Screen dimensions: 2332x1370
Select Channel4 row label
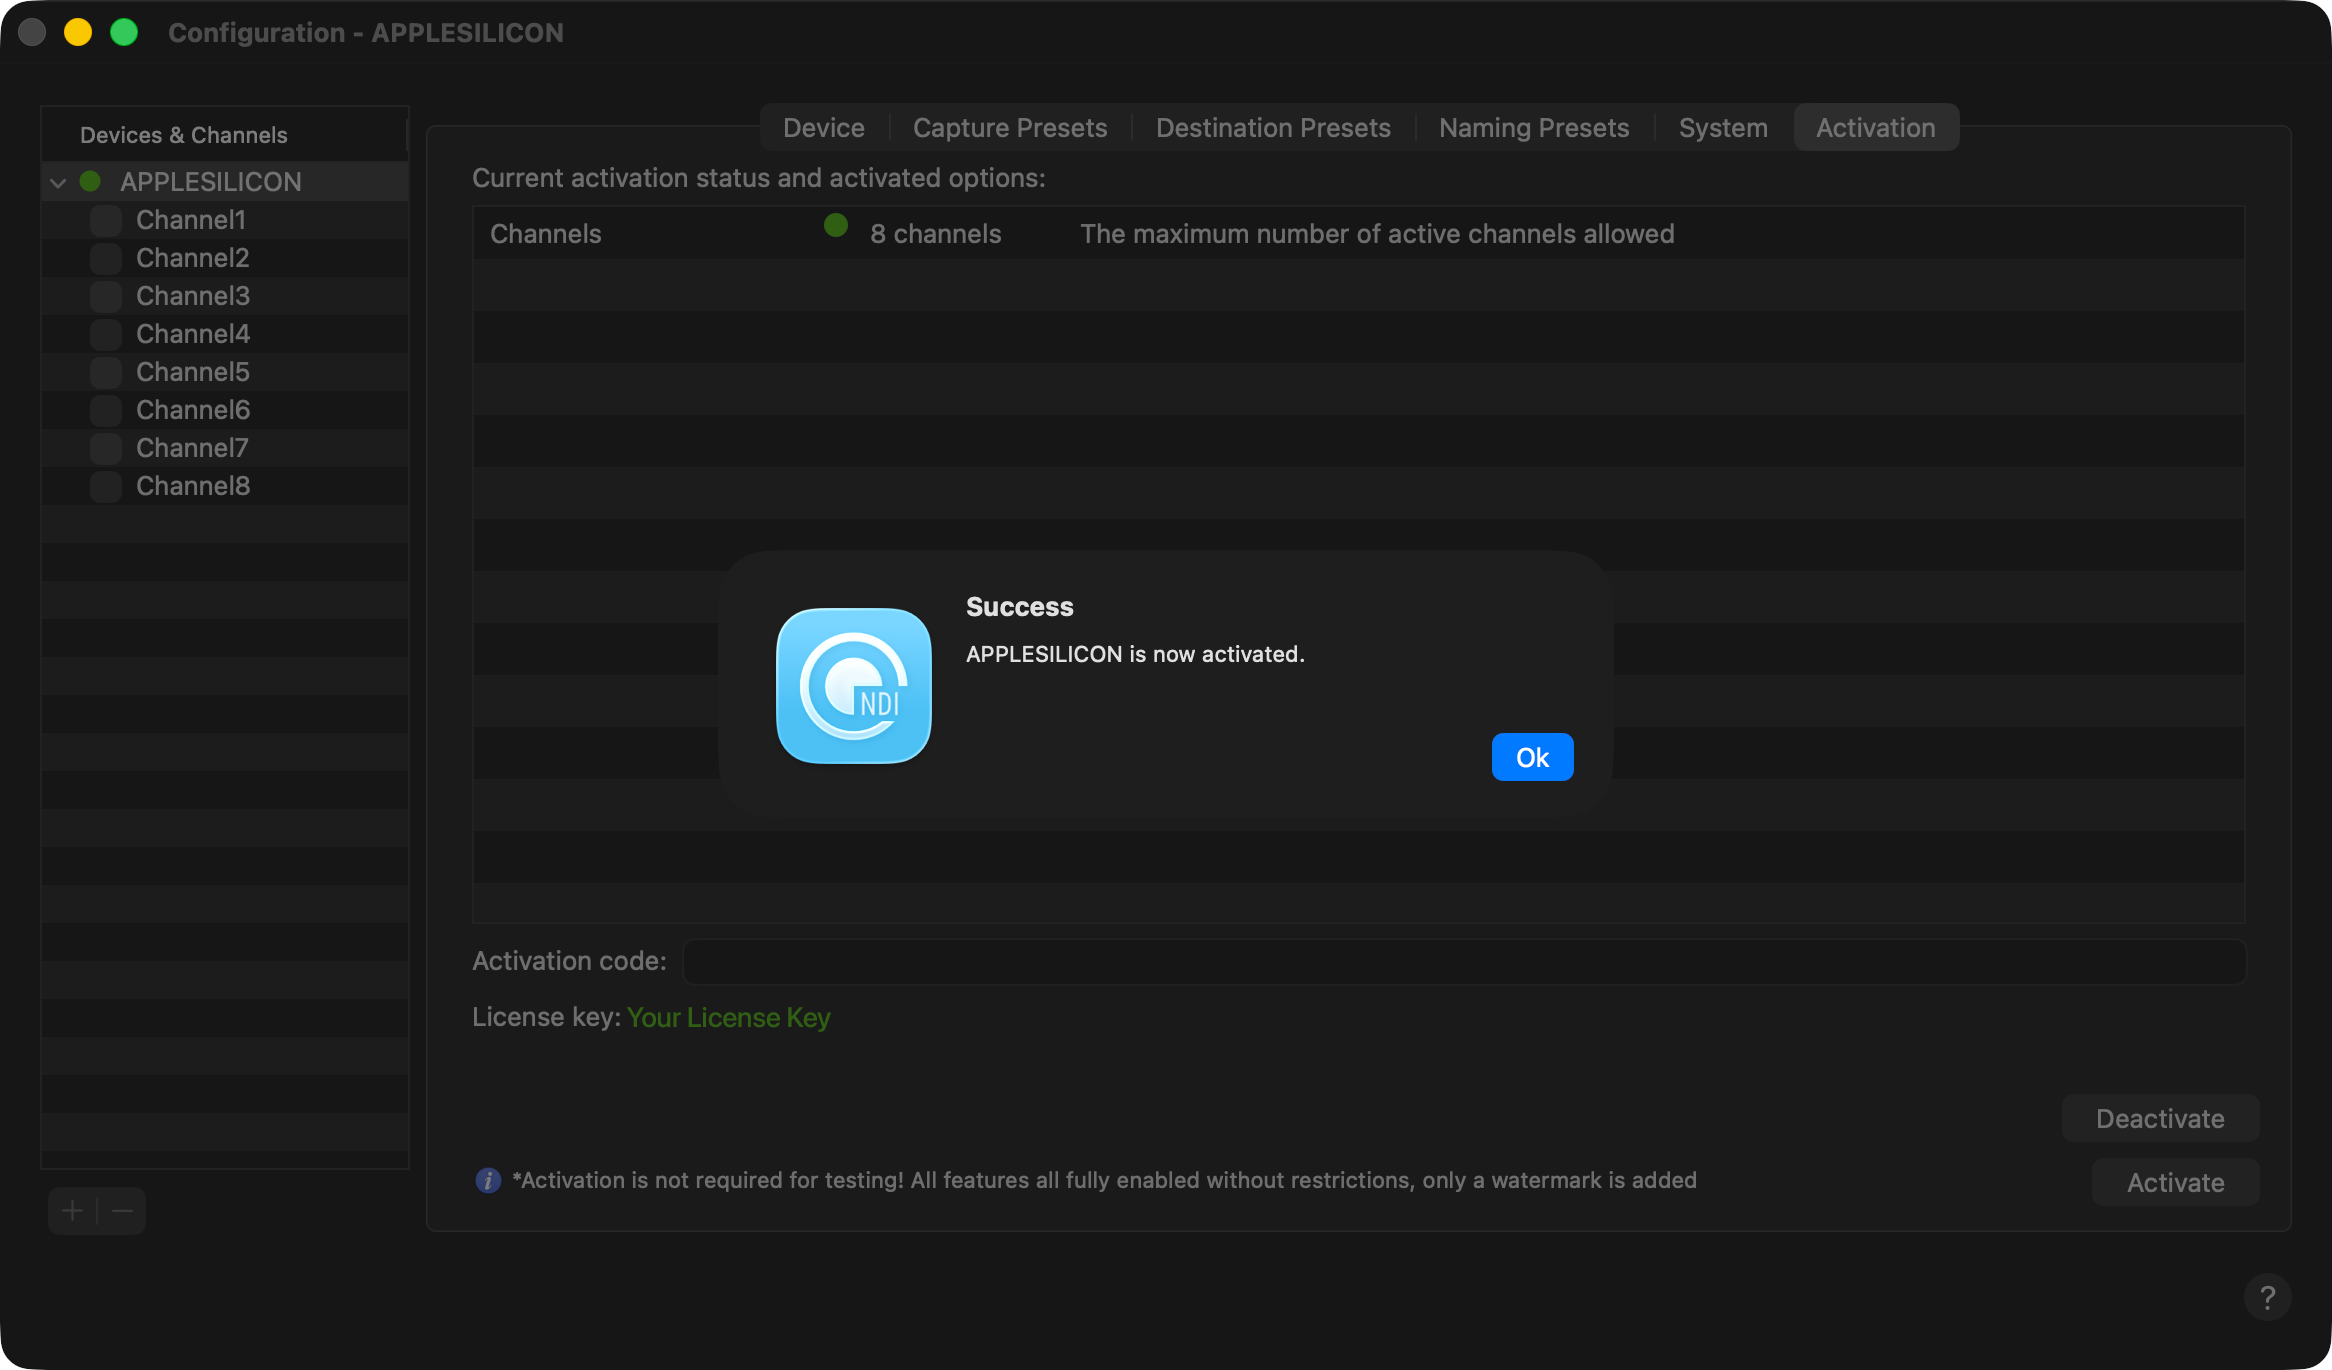[193, 334]
